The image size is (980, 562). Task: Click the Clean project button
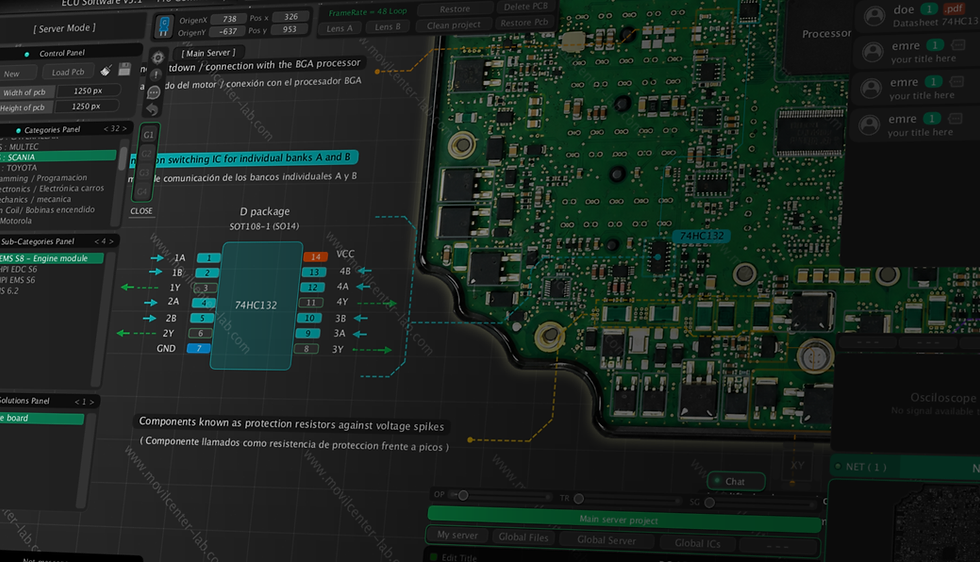(x=454, y=25)
